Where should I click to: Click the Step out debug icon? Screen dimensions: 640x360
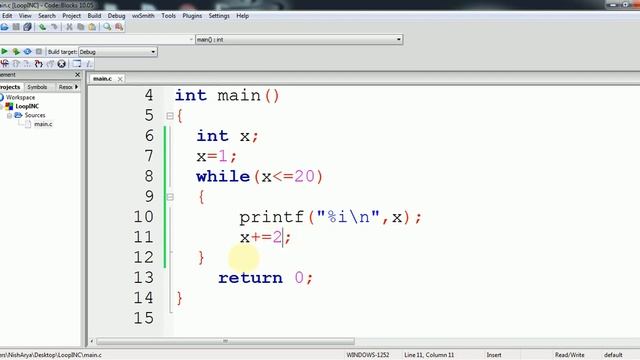coord(50,64)
